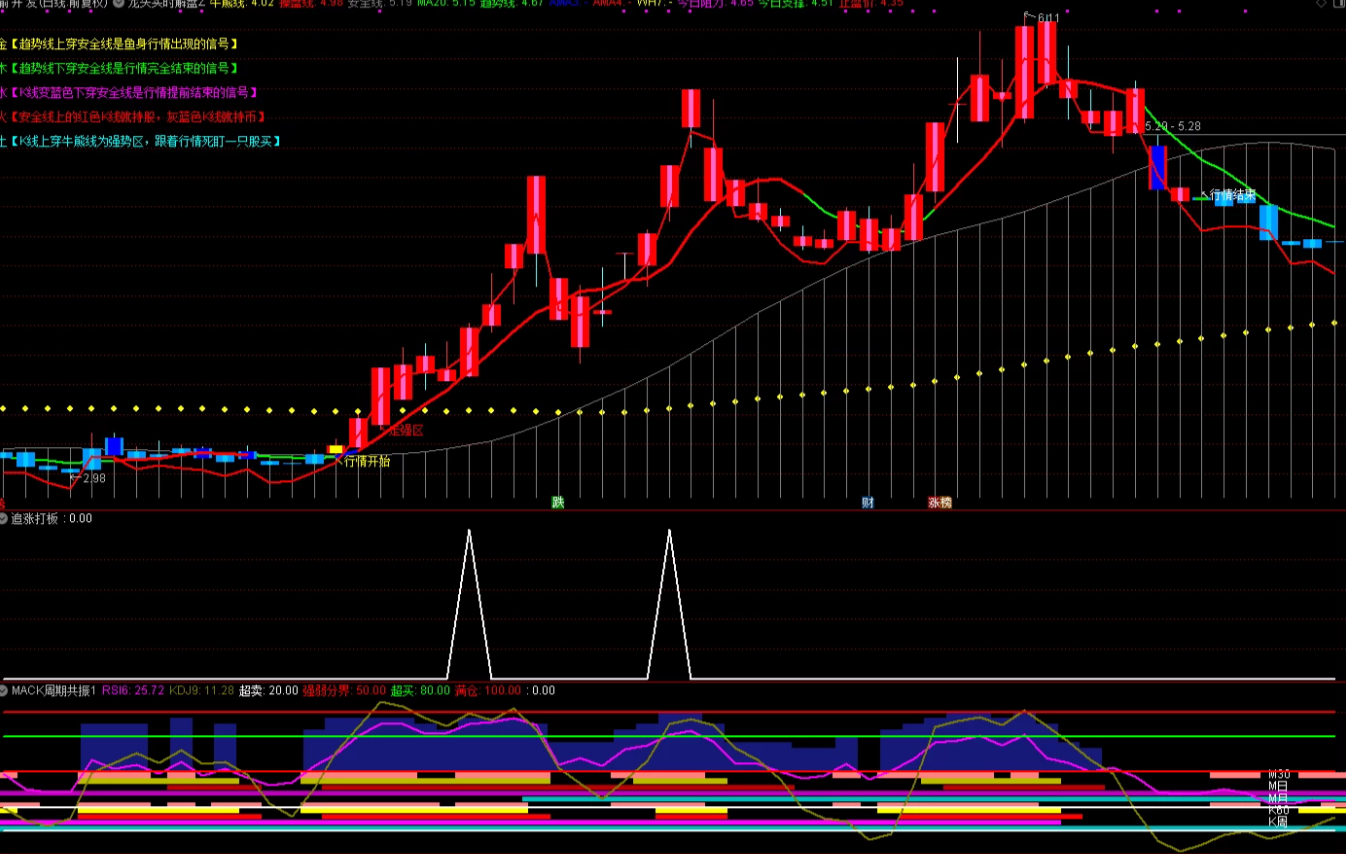Click the RSI6 value label

tap(133, 690)
